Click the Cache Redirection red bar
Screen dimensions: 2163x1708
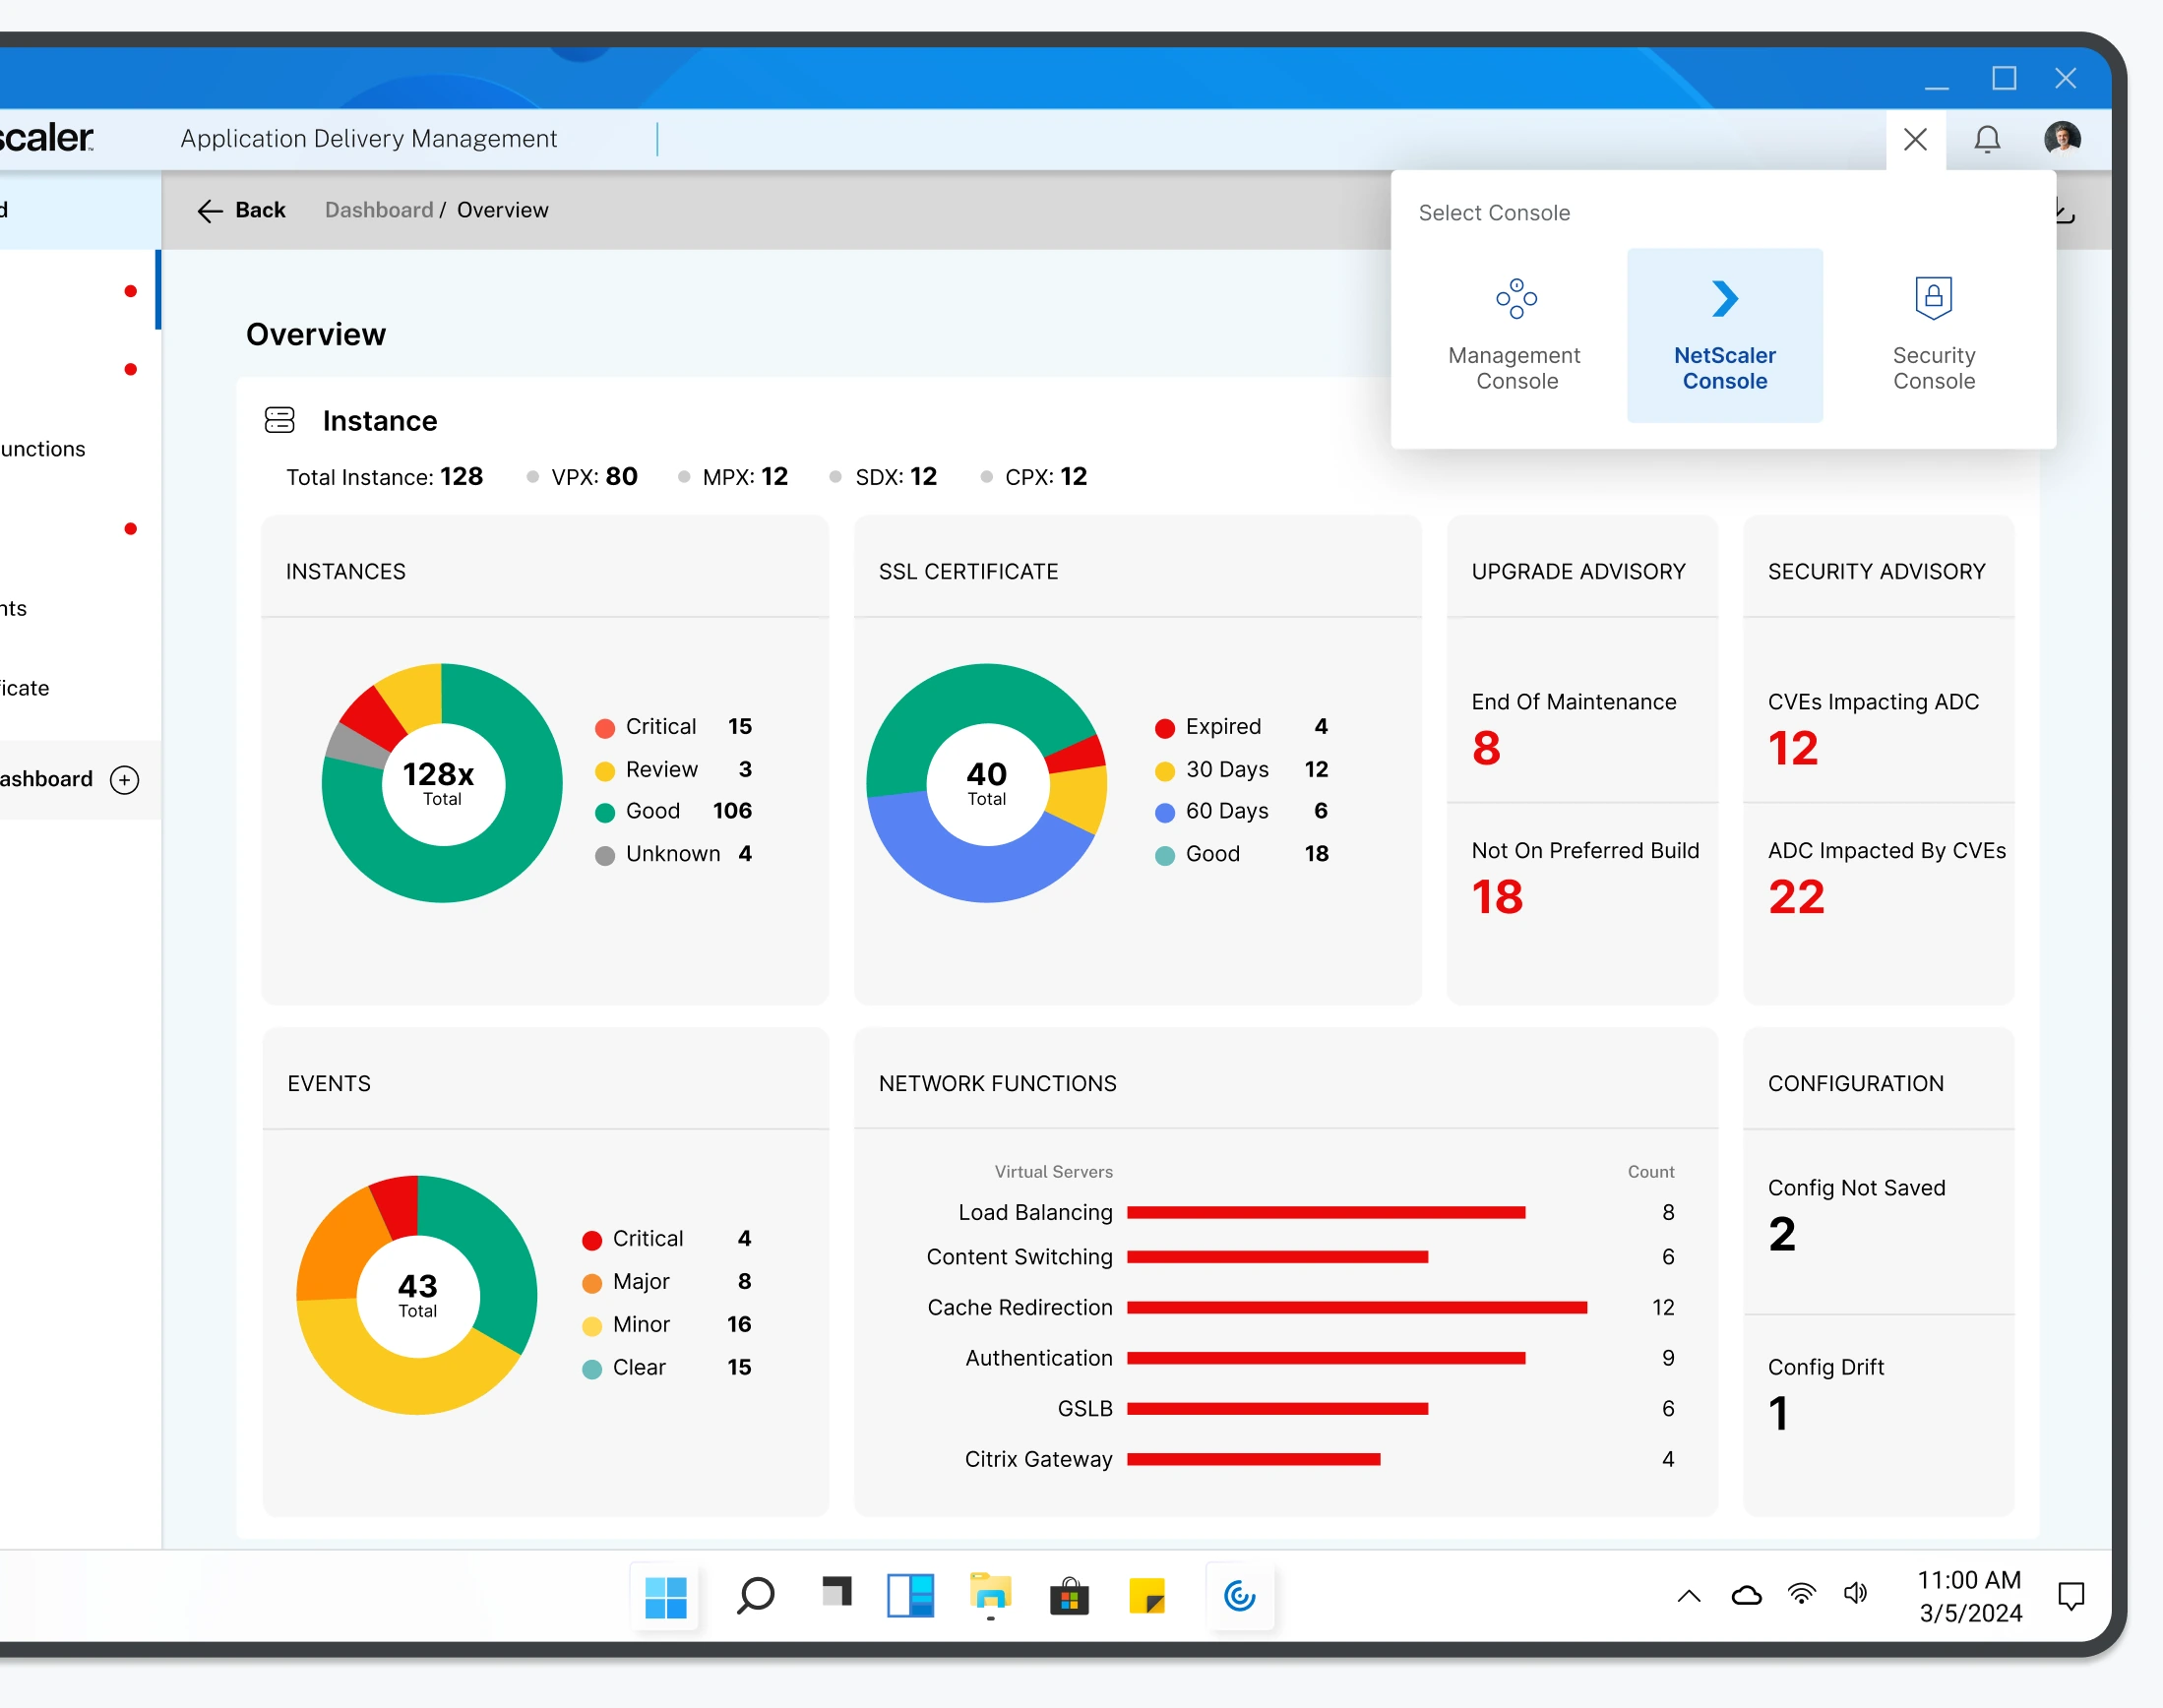[1357, 1307]
